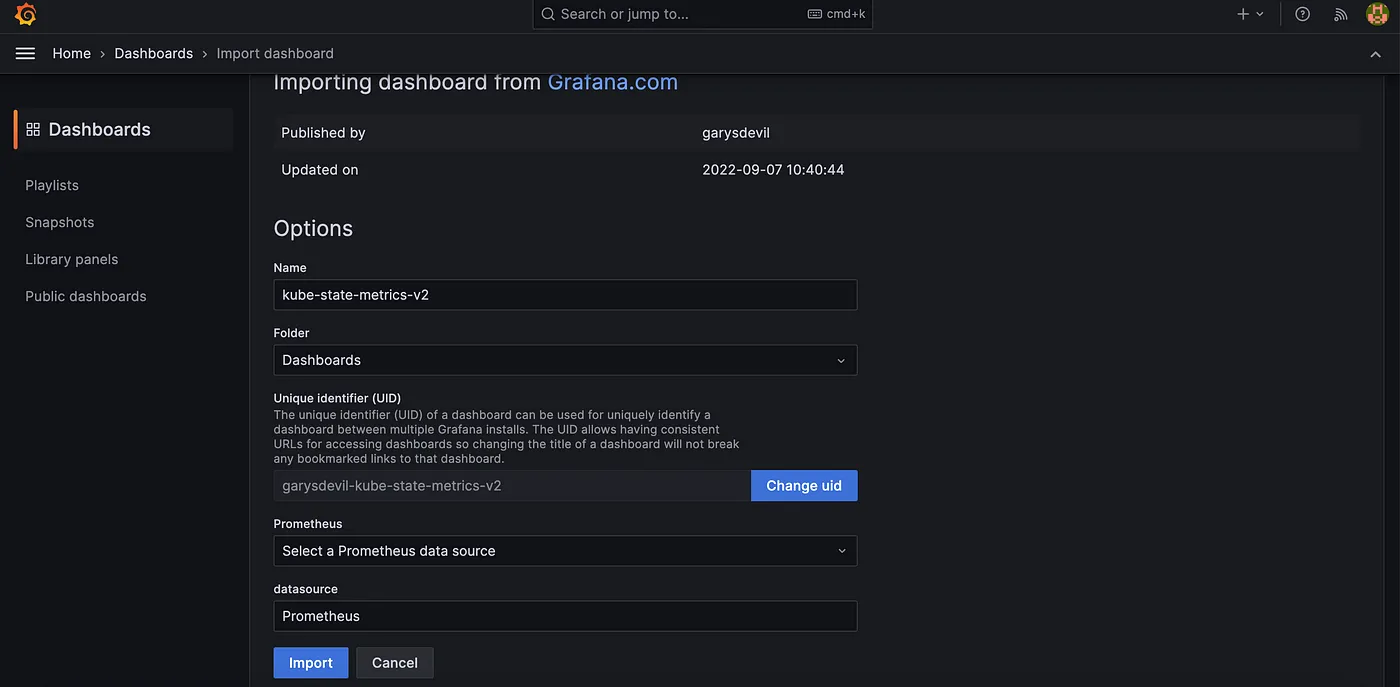The image size is (1400, 687).
Task: Open Playlists in the sidebar
Action: point(52,185)
